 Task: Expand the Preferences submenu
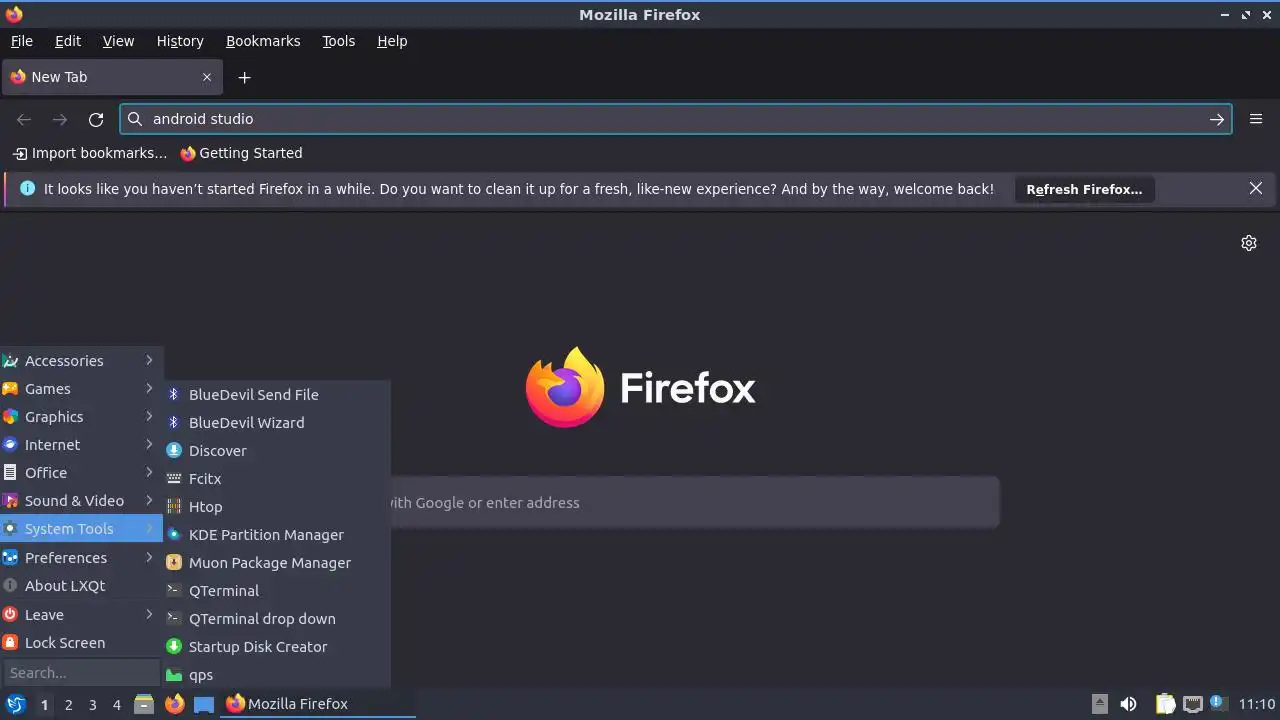tap(81, 558)
